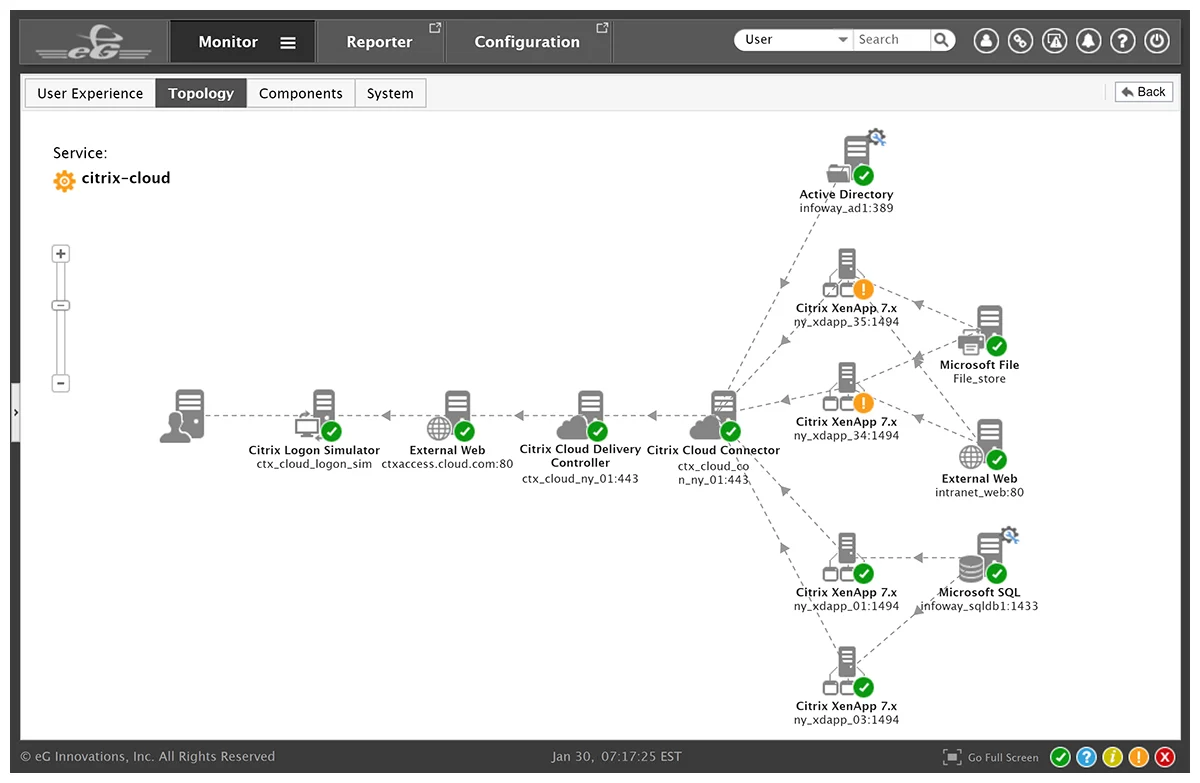Click into the Search input field

point(891,40)
